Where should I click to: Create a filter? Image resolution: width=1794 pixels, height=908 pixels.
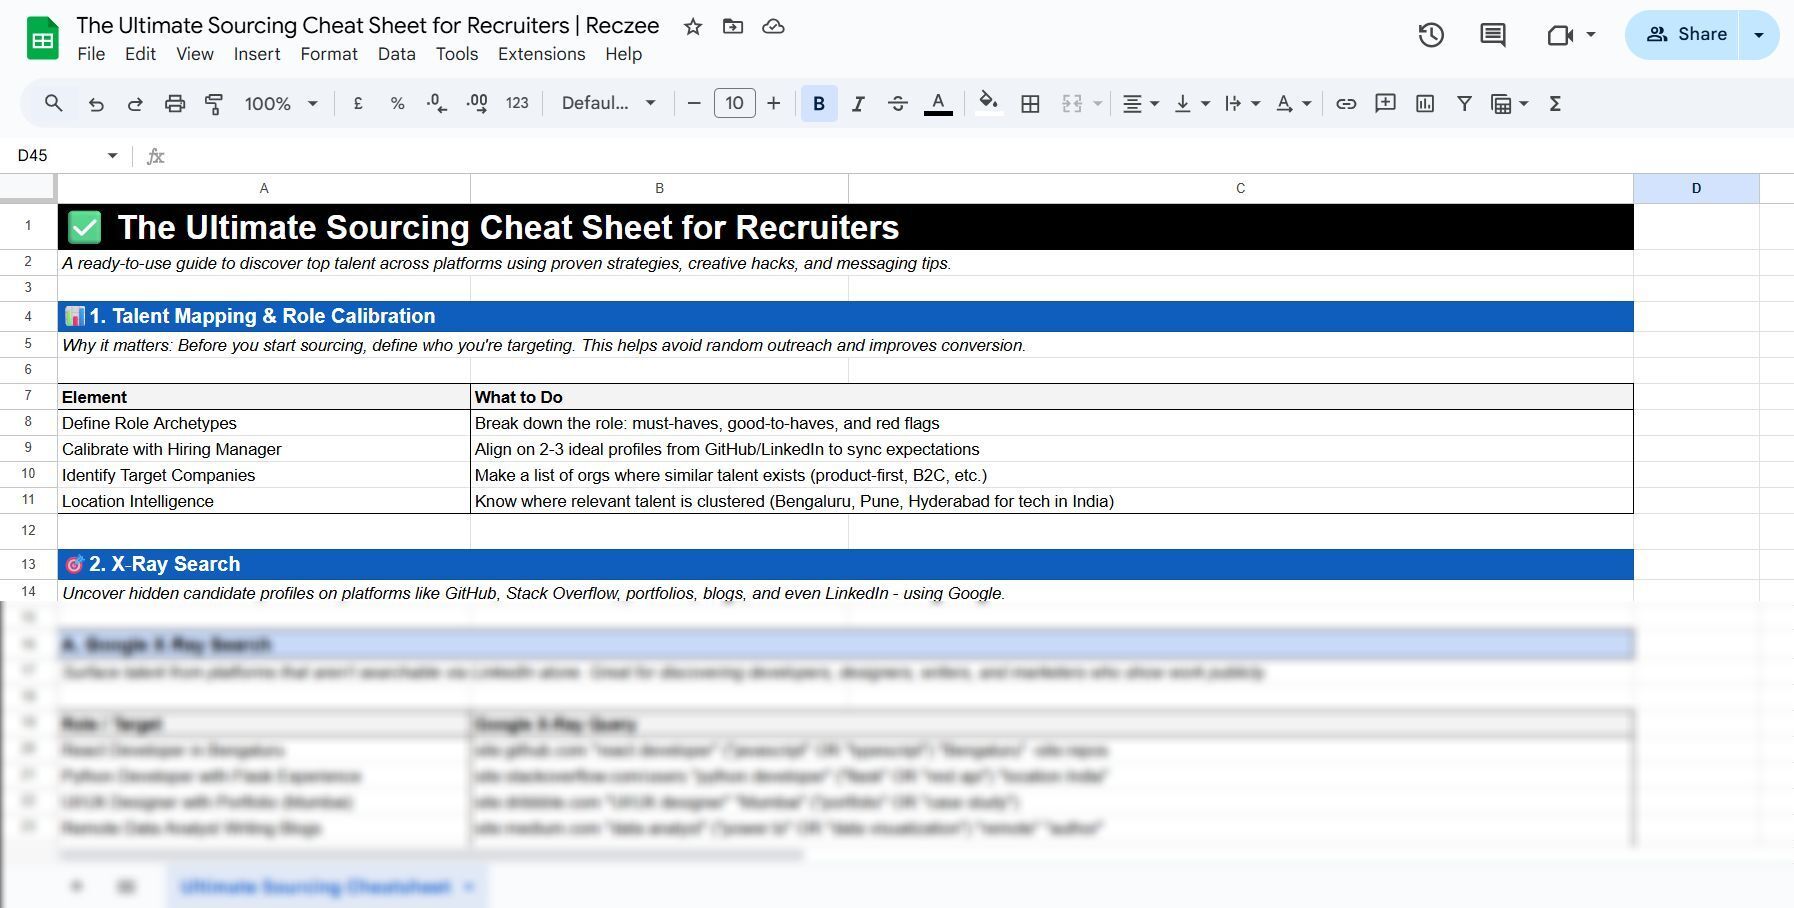click(1464, 103)
